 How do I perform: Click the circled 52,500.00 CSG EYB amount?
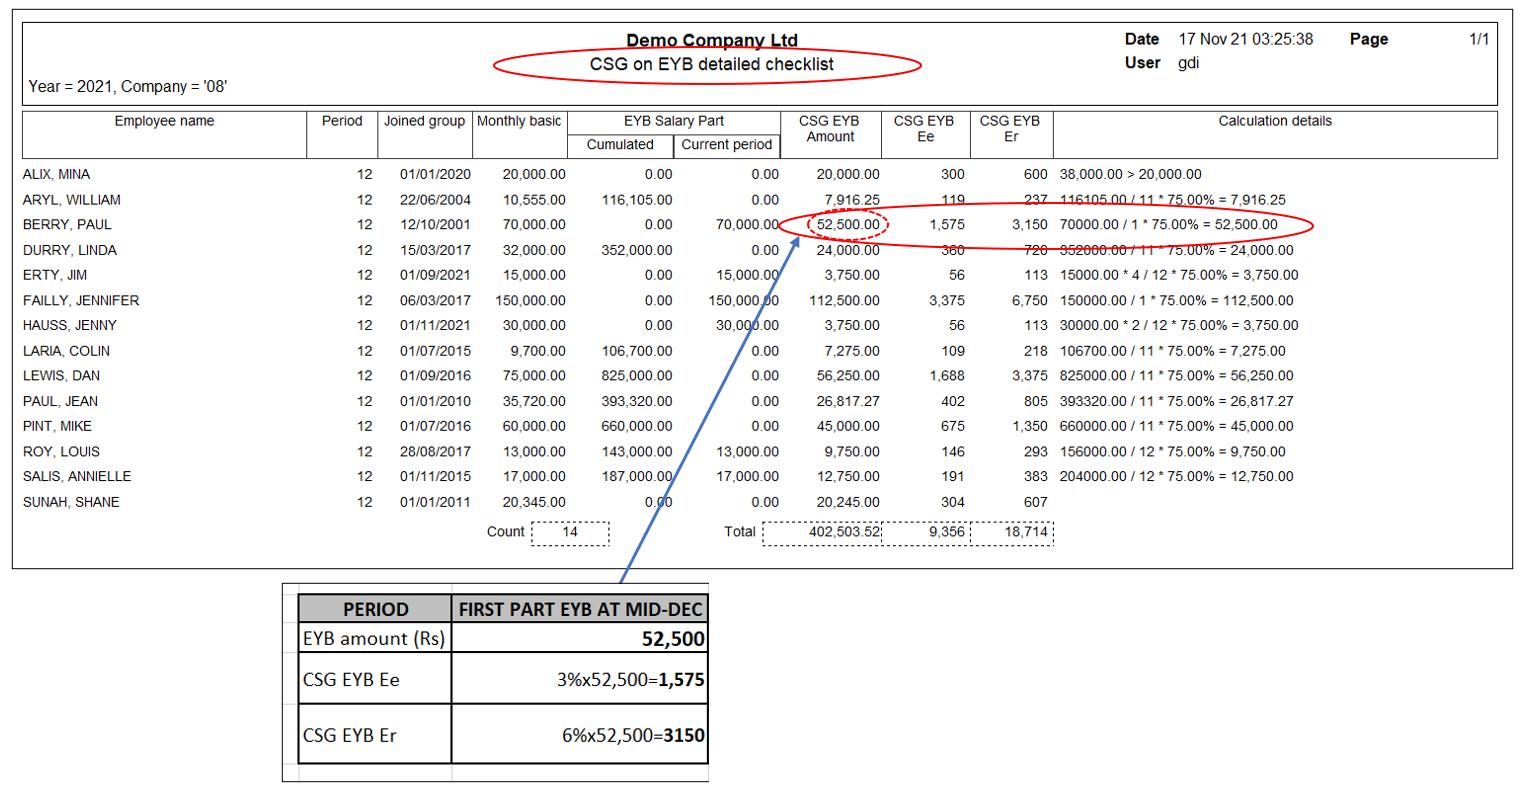(847, 225)
